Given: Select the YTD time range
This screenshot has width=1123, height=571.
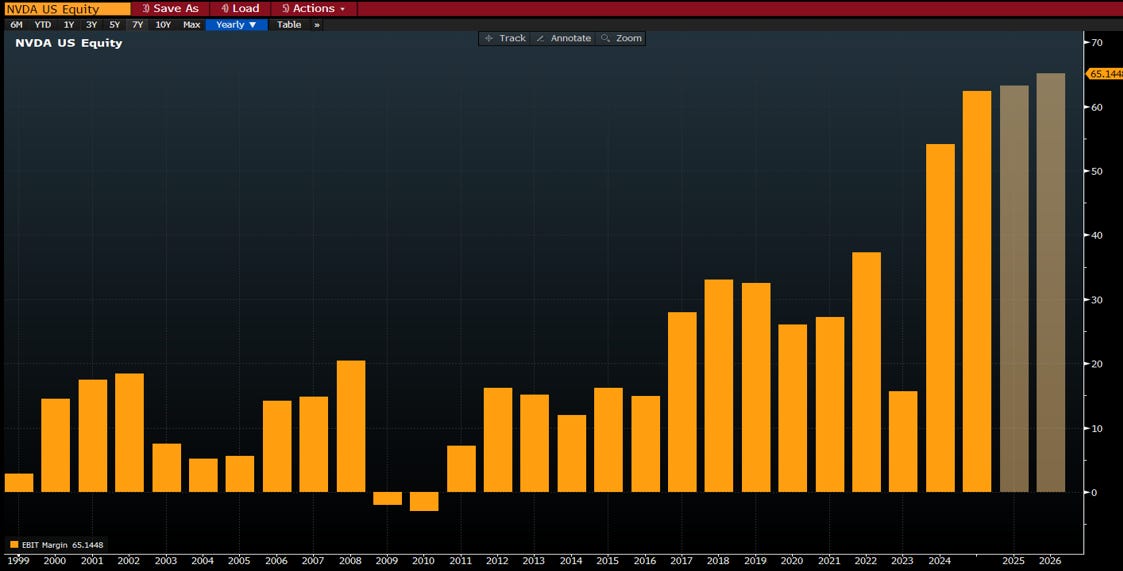Looking at the screenshot, I should click(x=43, y=24).
